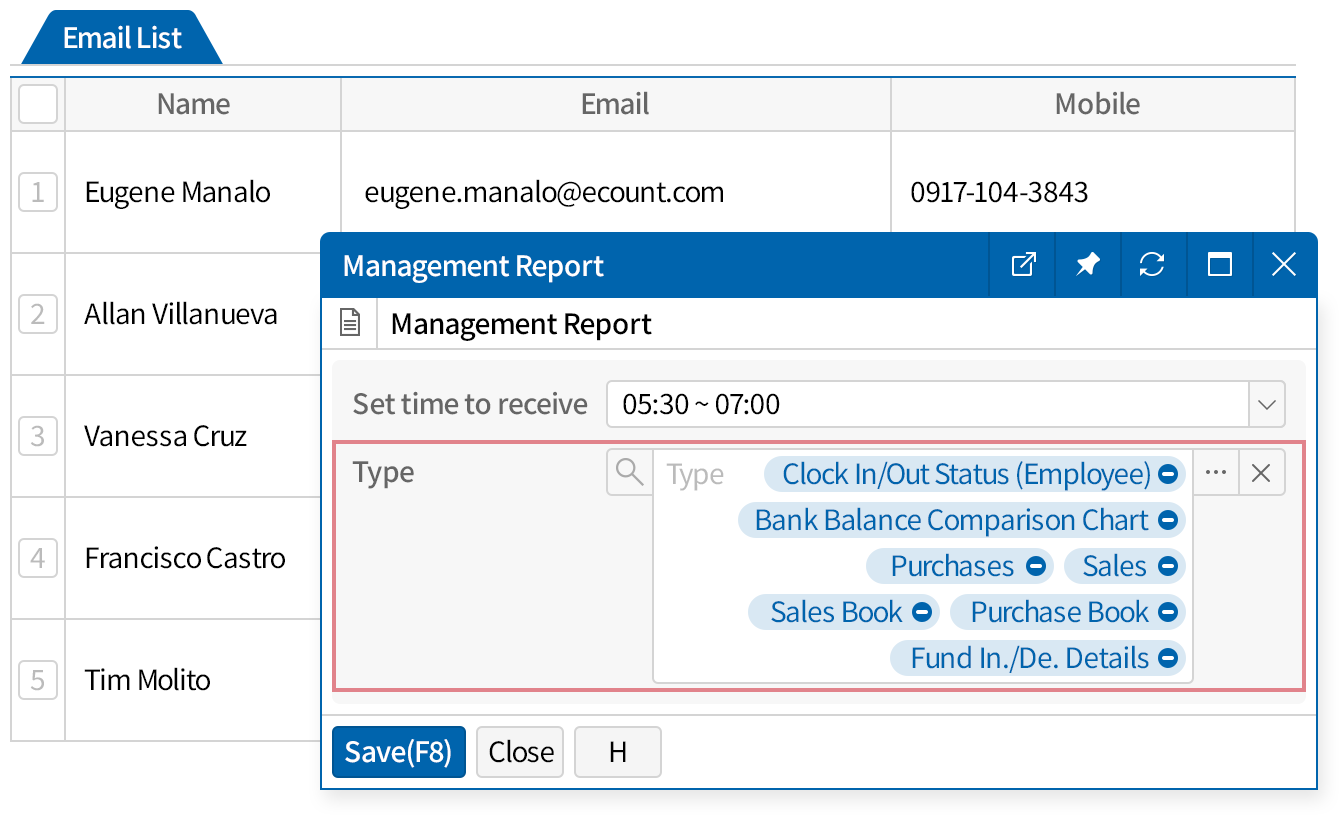Remove the Fund In./De. Details tag
Screen dimensions: 1339x815
tap(1167, 658)
